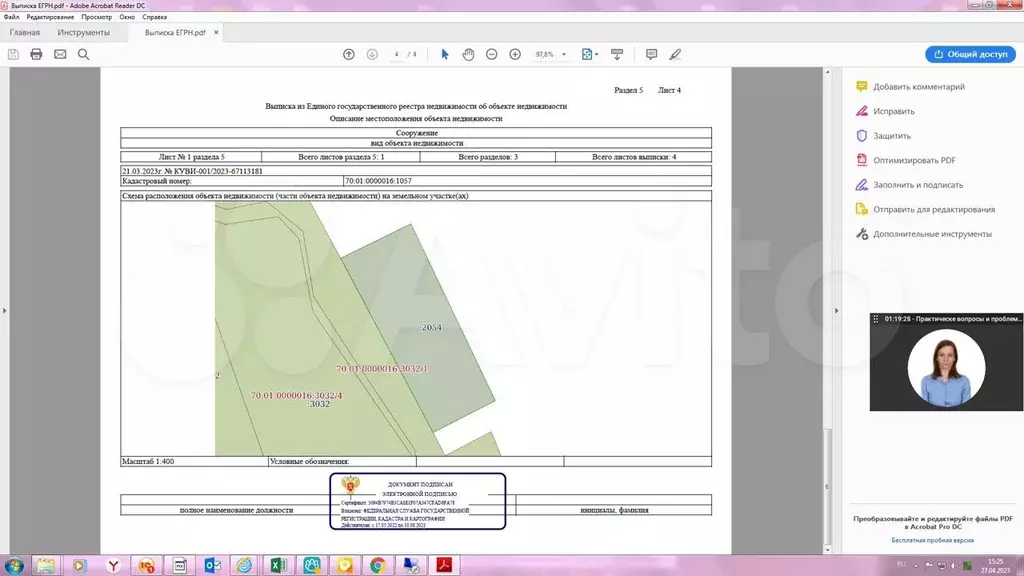Click the add comment bubble icon in toolbar

pyautogui.click(x=651, y=54)
